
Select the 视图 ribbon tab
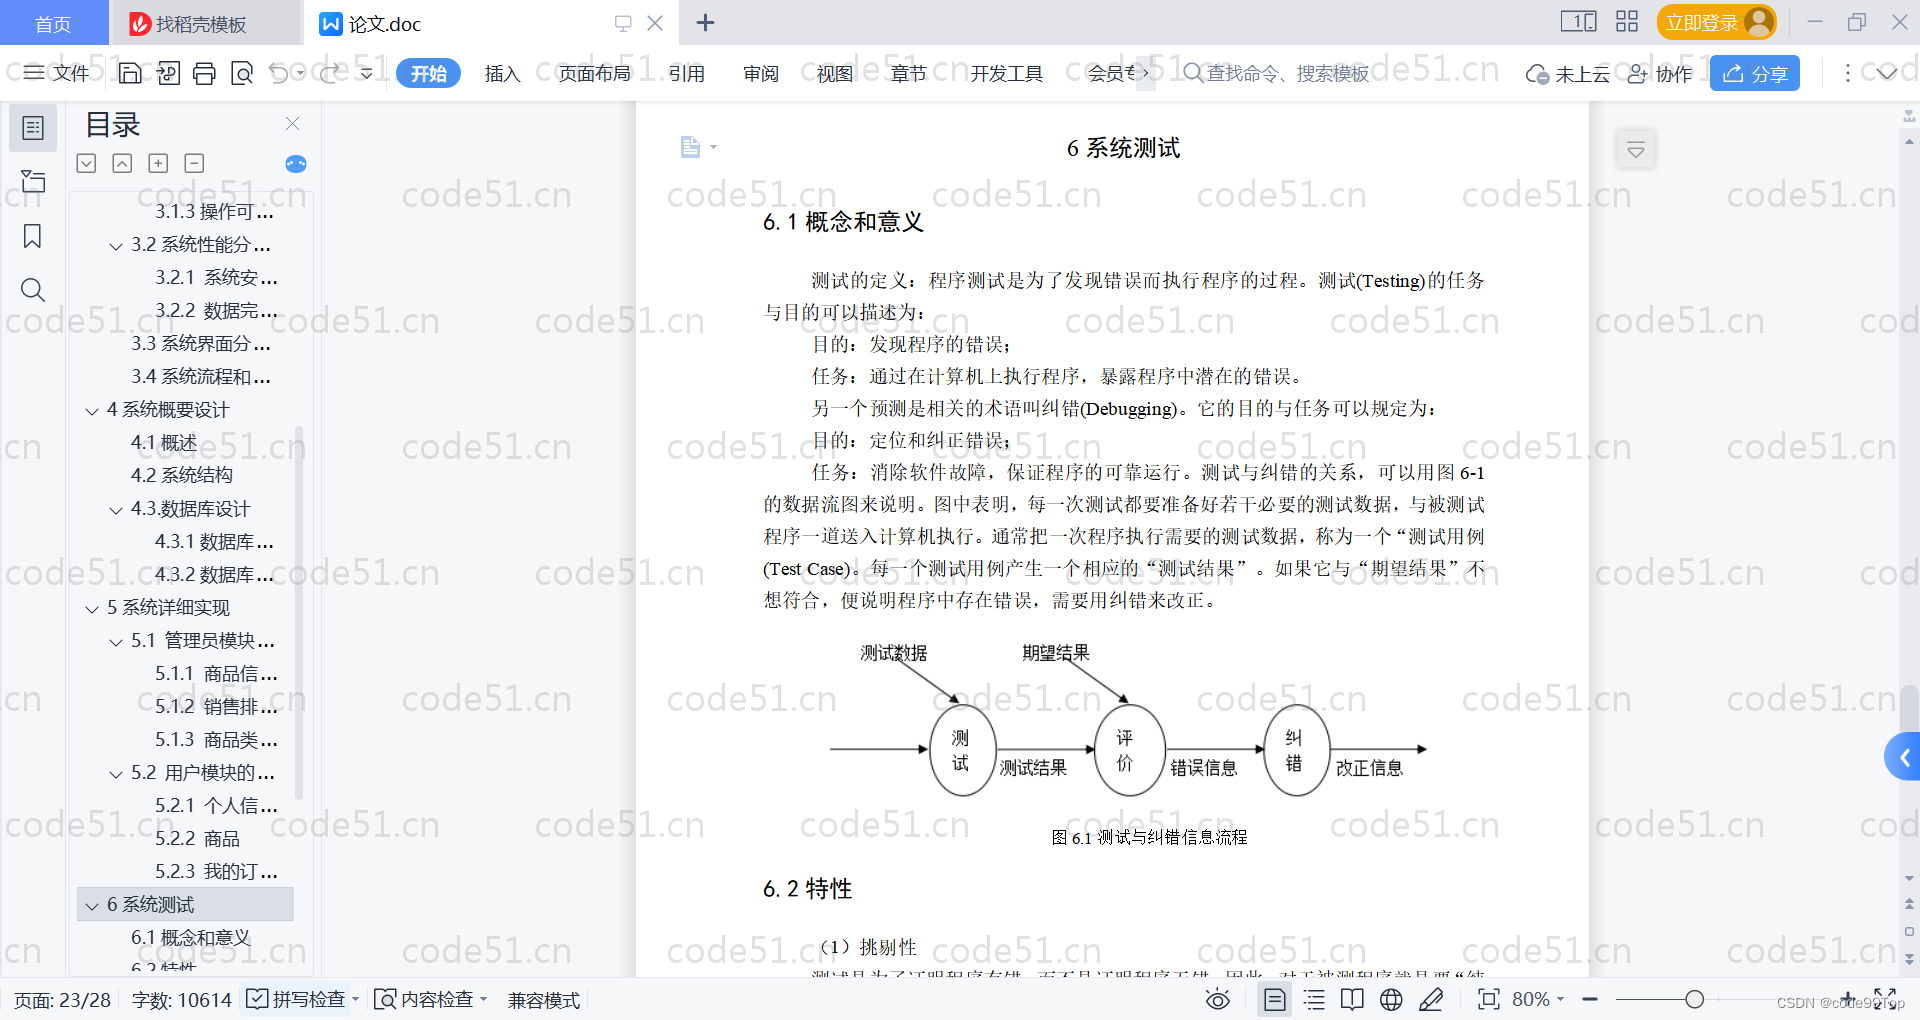(x=834, y=73)
